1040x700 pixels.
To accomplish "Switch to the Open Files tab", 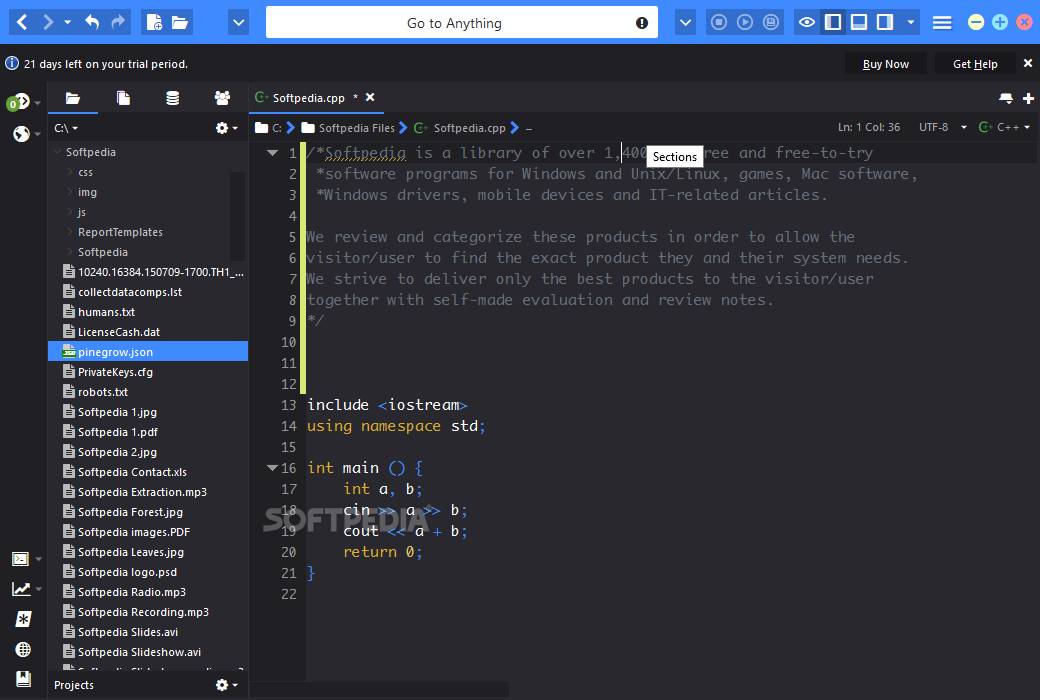I will pyautogui.click(x=123, y=98).
